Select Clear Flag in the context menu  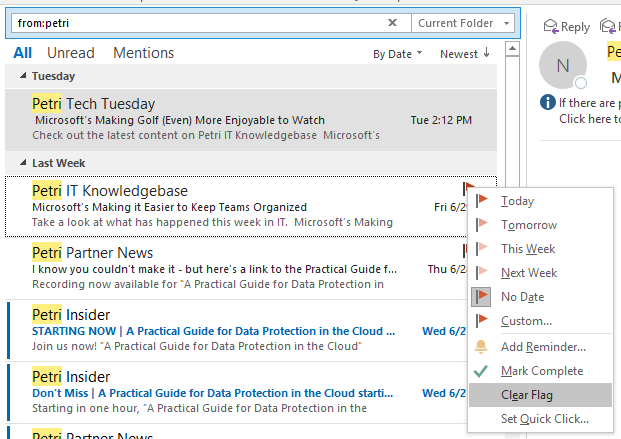tap(540, 395)
